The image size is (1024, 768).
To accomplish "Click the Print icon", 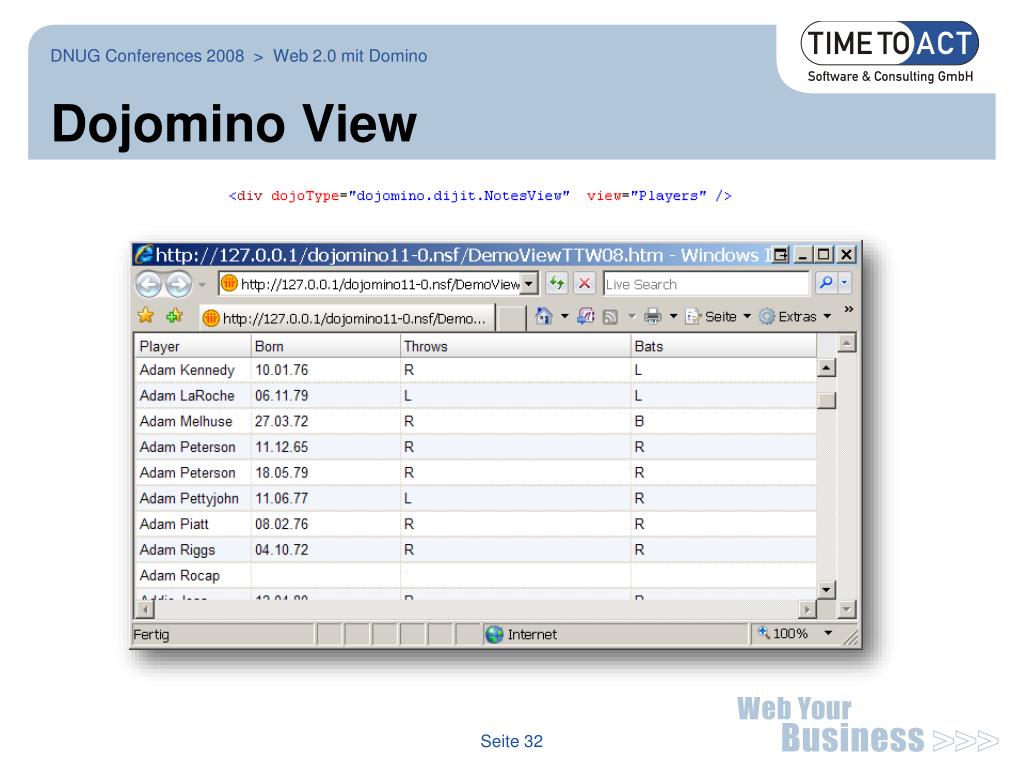I will click(x=652, y=317).
